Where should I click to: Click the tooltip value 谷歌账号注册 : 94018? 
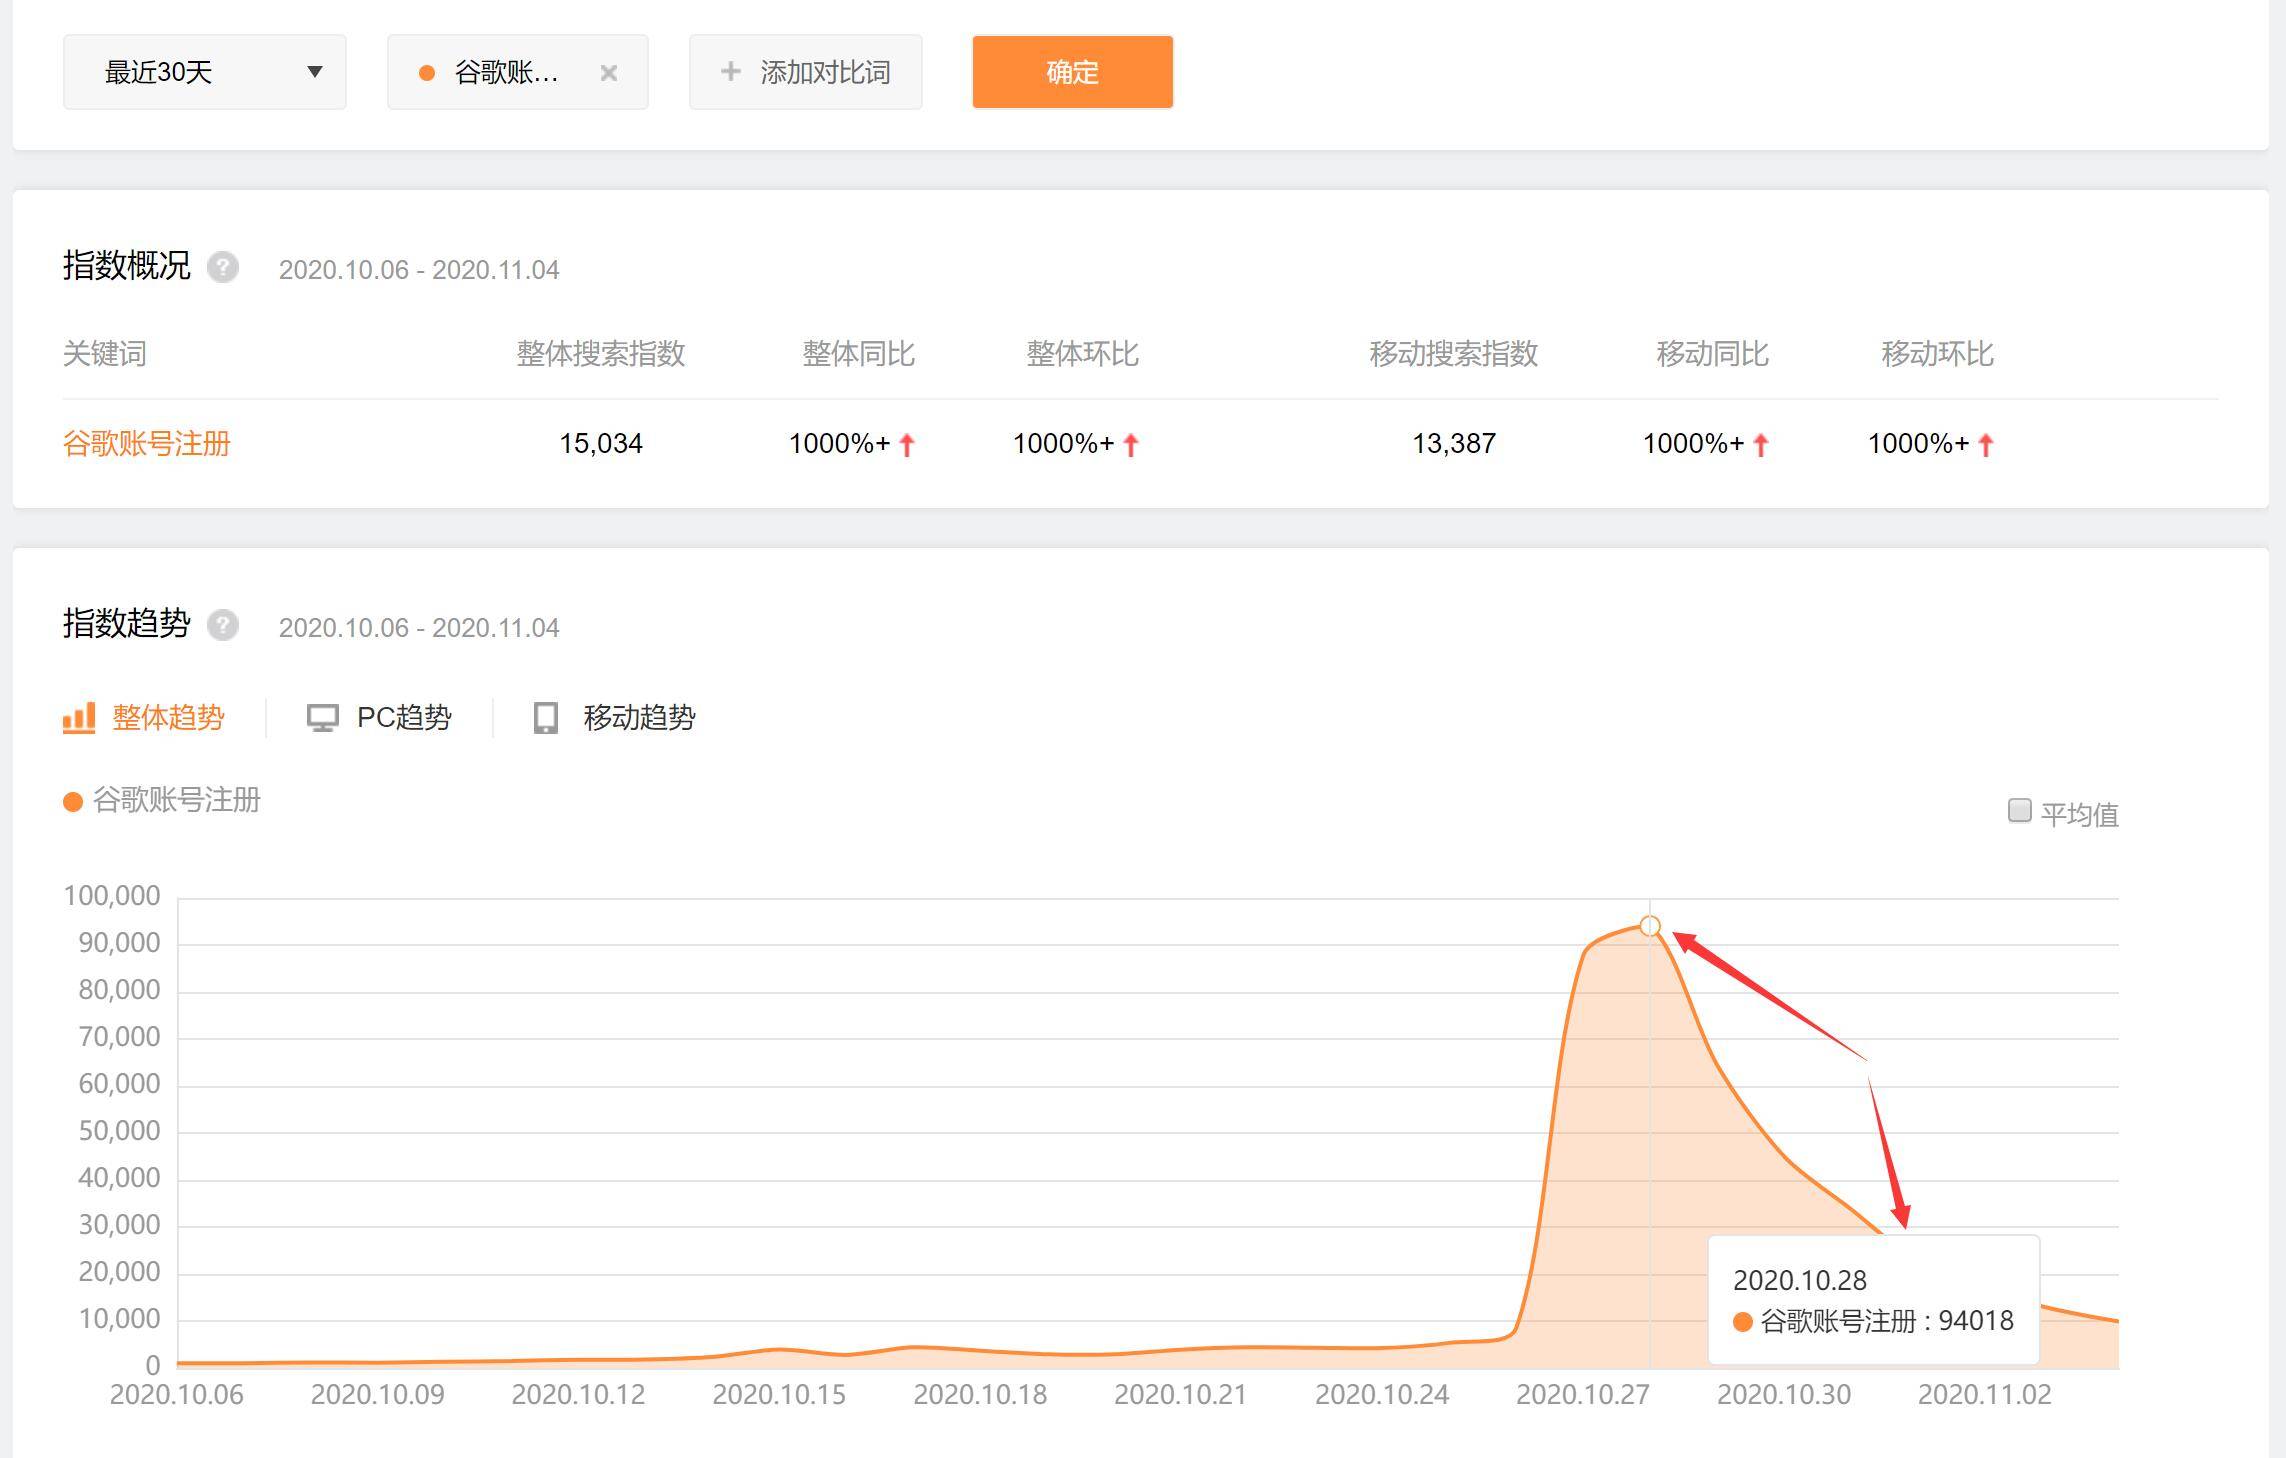coord(1874,1321)
